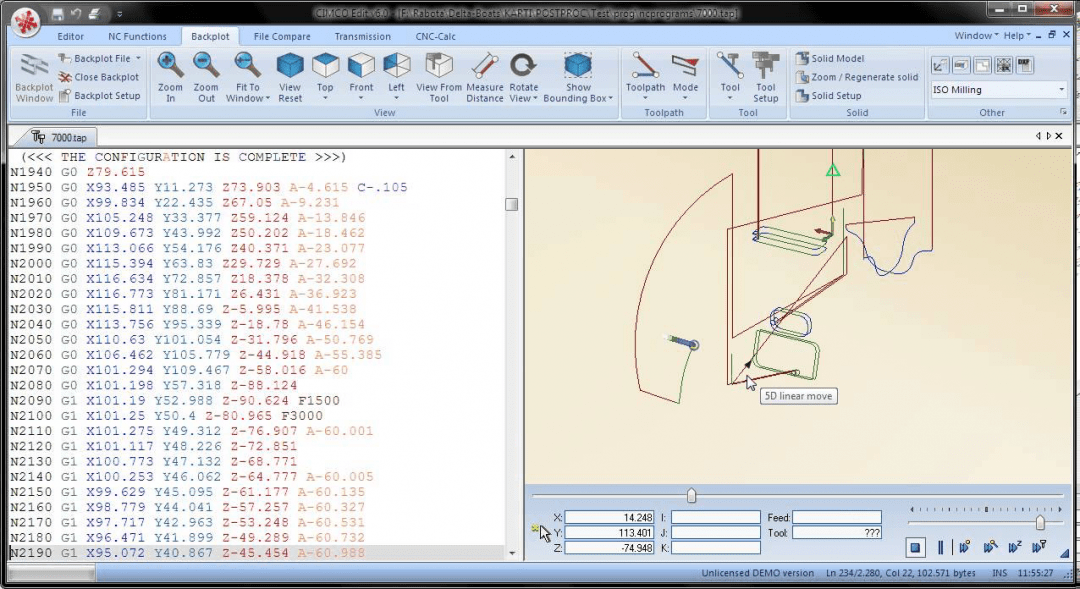Open the ISO Milling file type dropdown
The width and height of the screenshot is (1080, 589).
1061,90
